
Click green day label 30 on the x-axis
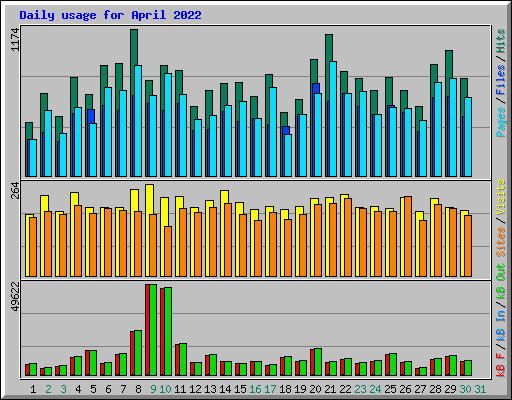tap(465, 389)
